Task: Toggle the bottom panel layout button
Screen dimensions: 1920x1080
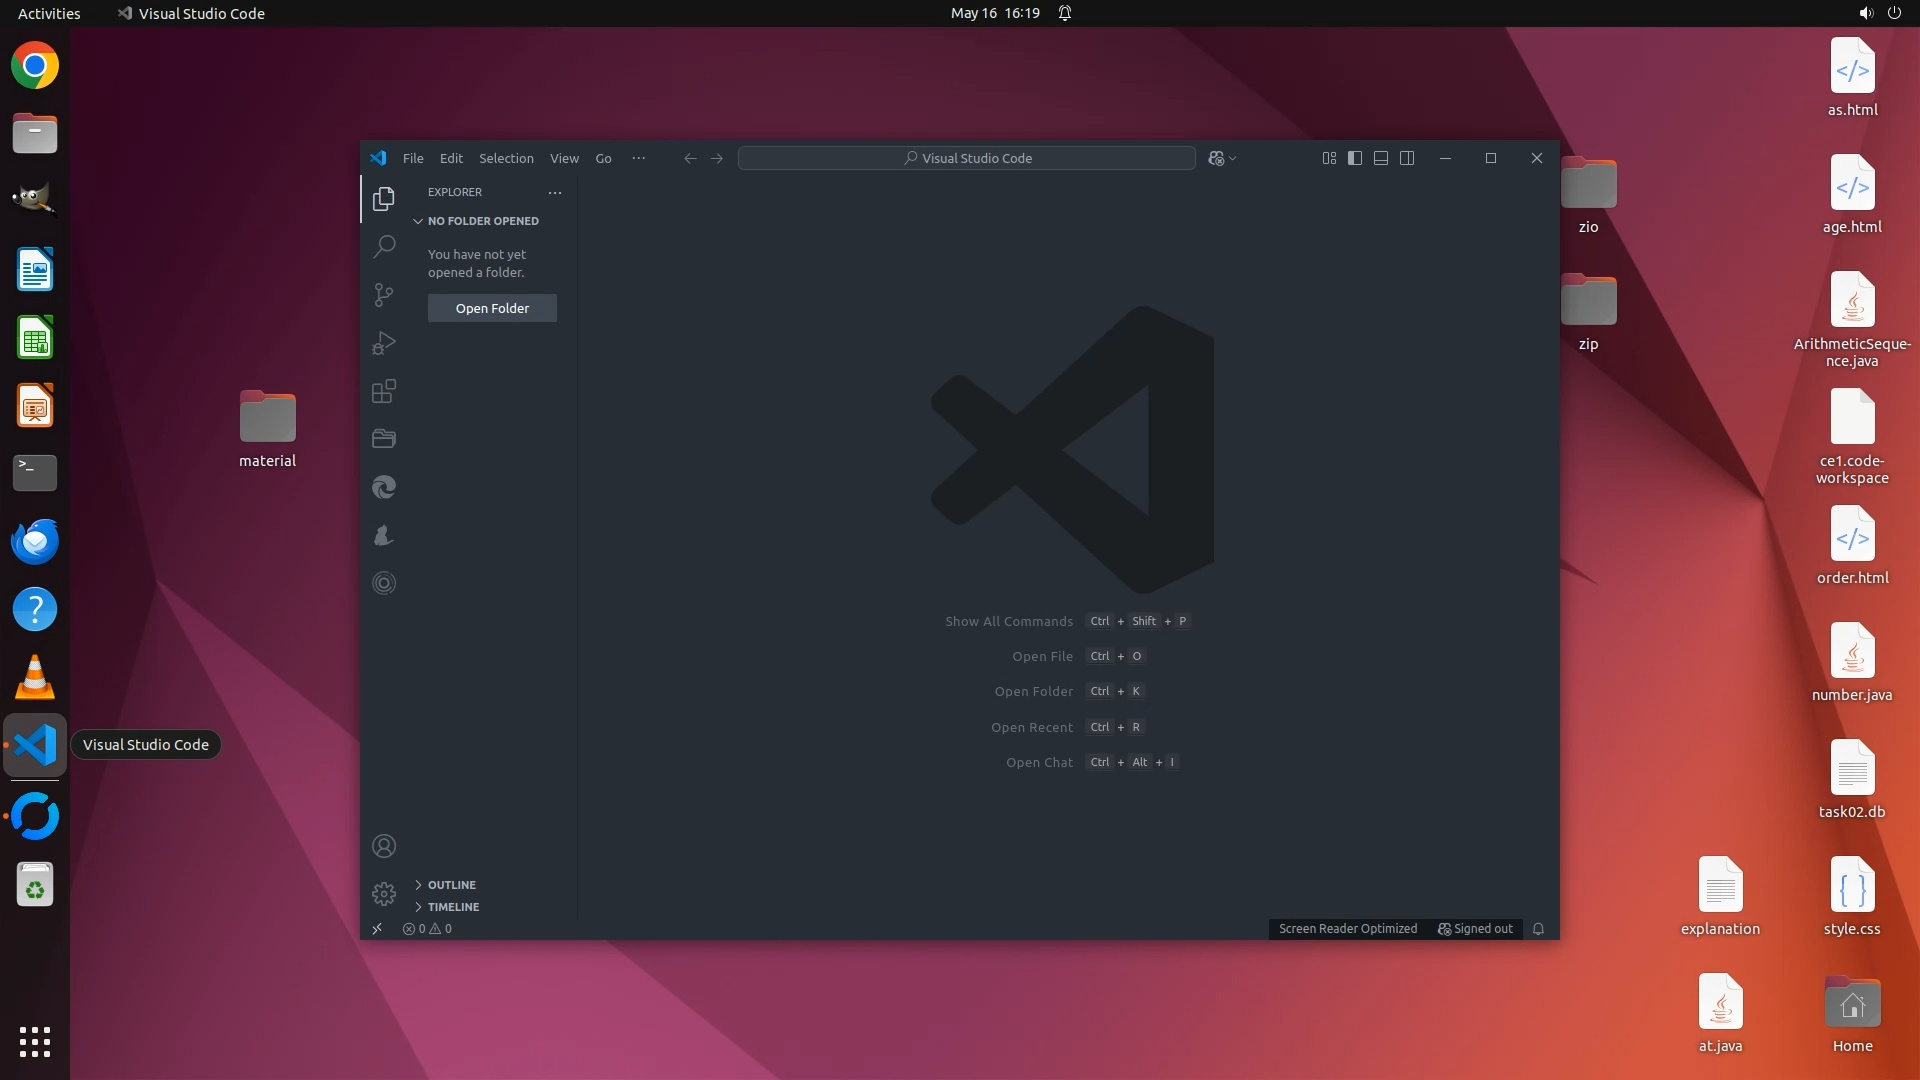Action: pyautogui.click(x=1381, y=158)
